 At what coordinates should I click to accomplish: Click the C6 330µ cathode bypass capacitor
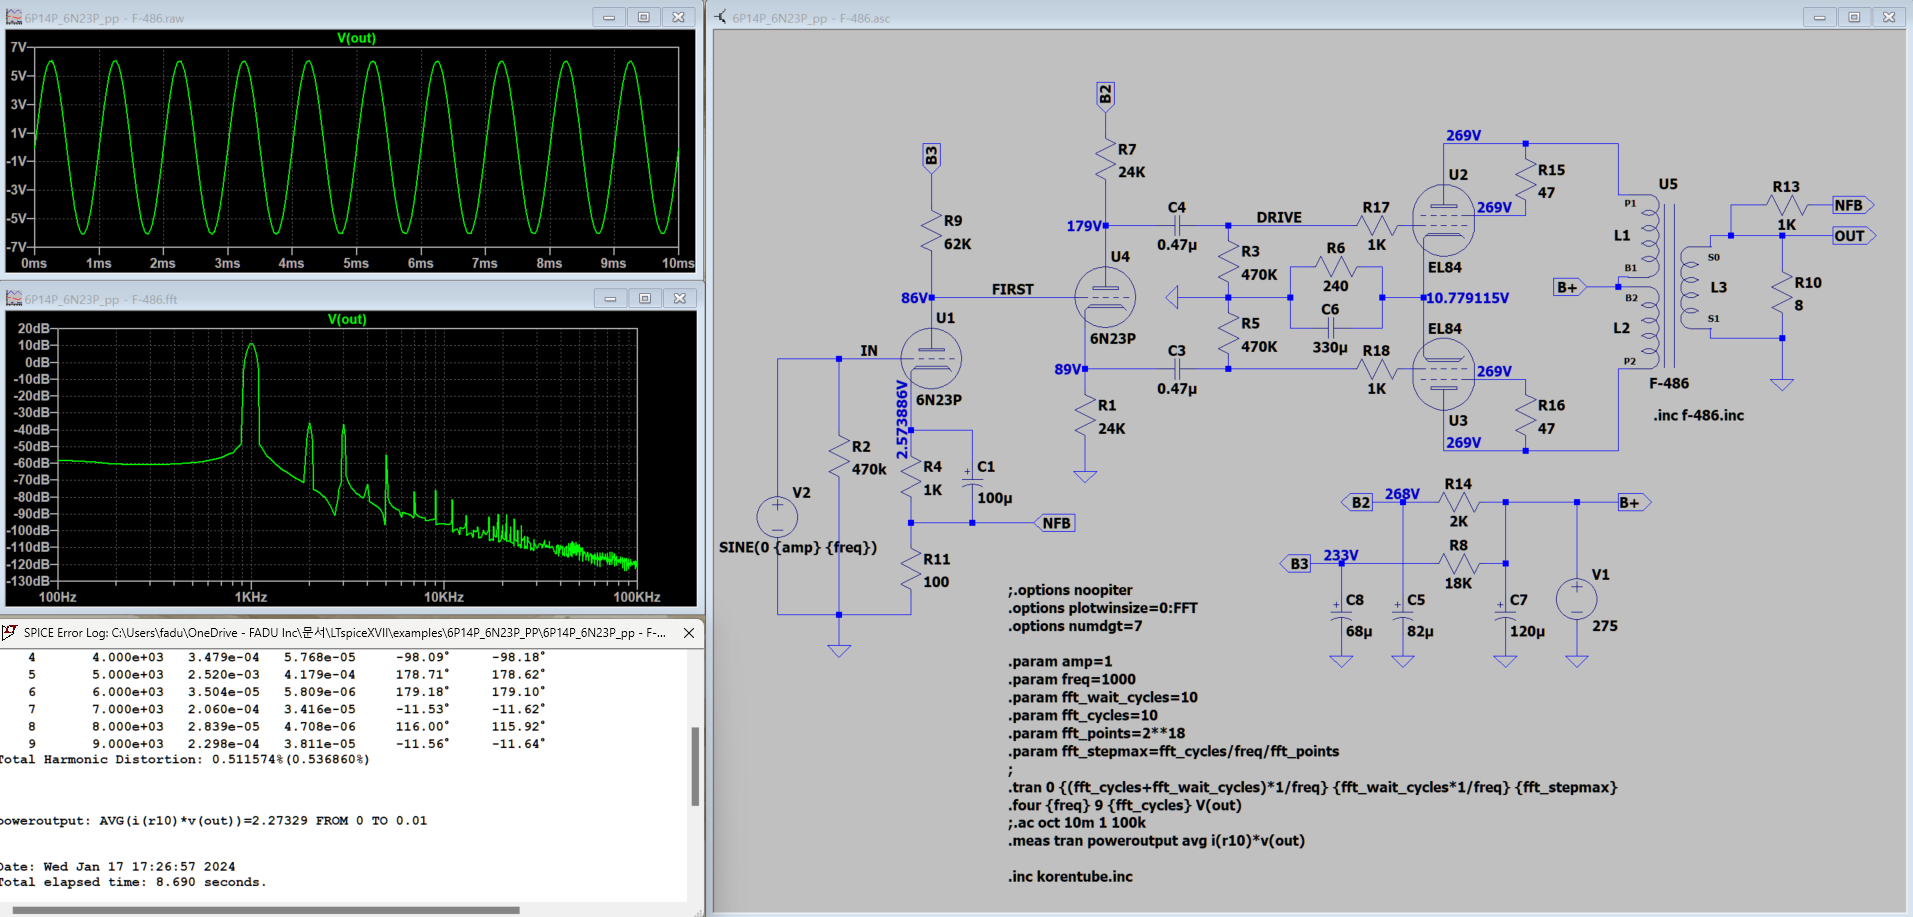tap(1331, 326)
